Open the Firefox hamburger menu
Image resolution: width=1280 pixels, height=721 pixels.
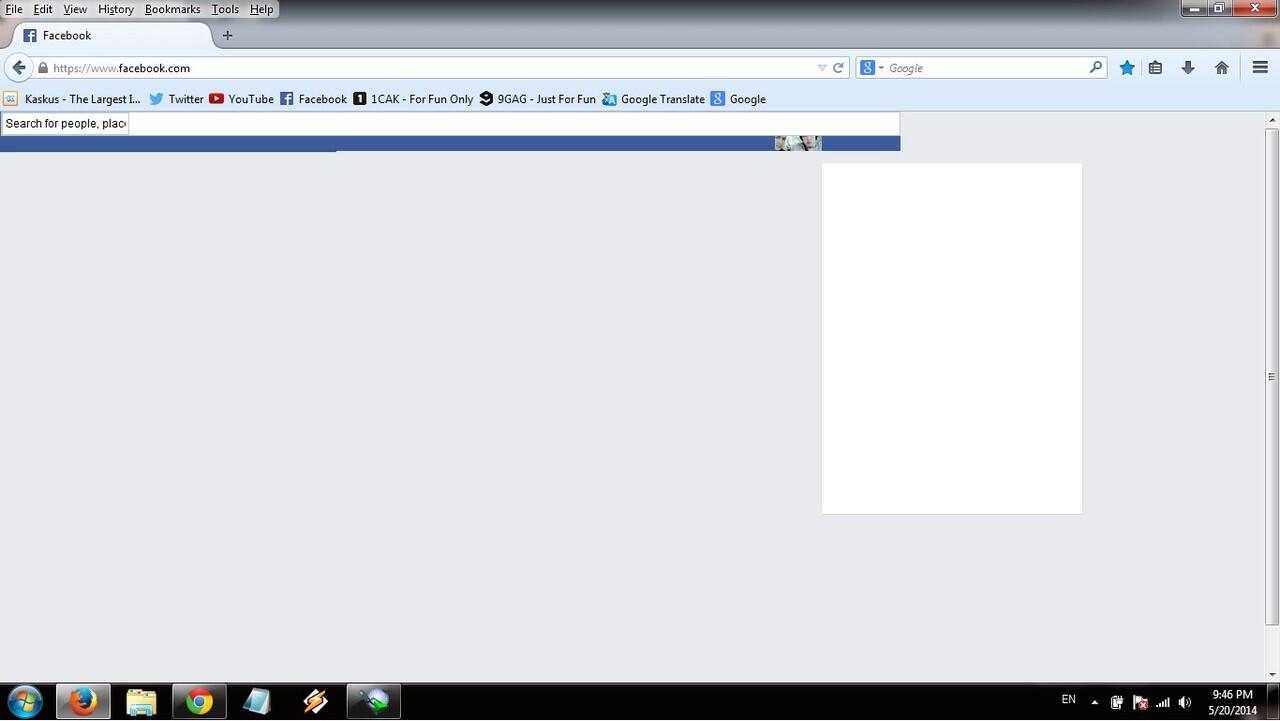pyautogui.click(x=1260, y=68)
